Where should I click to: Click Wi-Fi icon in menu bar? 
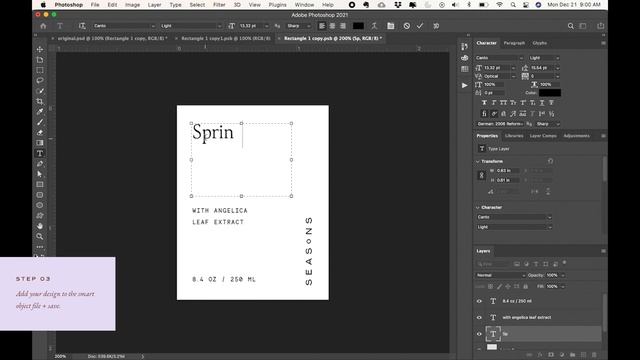[500, 5]
